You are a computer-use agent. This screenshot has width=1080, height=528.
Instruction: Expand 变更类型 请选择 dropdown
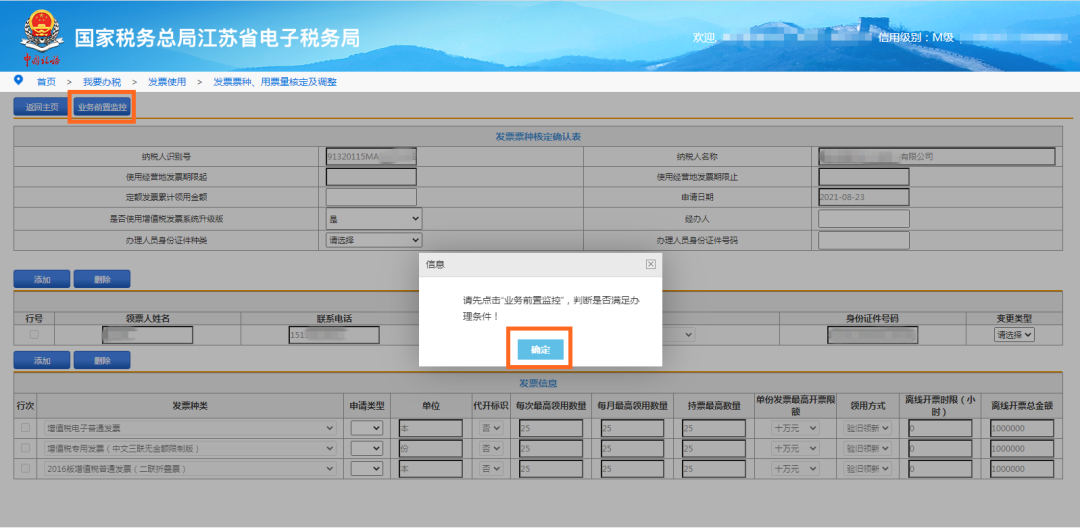(1014, 335)
